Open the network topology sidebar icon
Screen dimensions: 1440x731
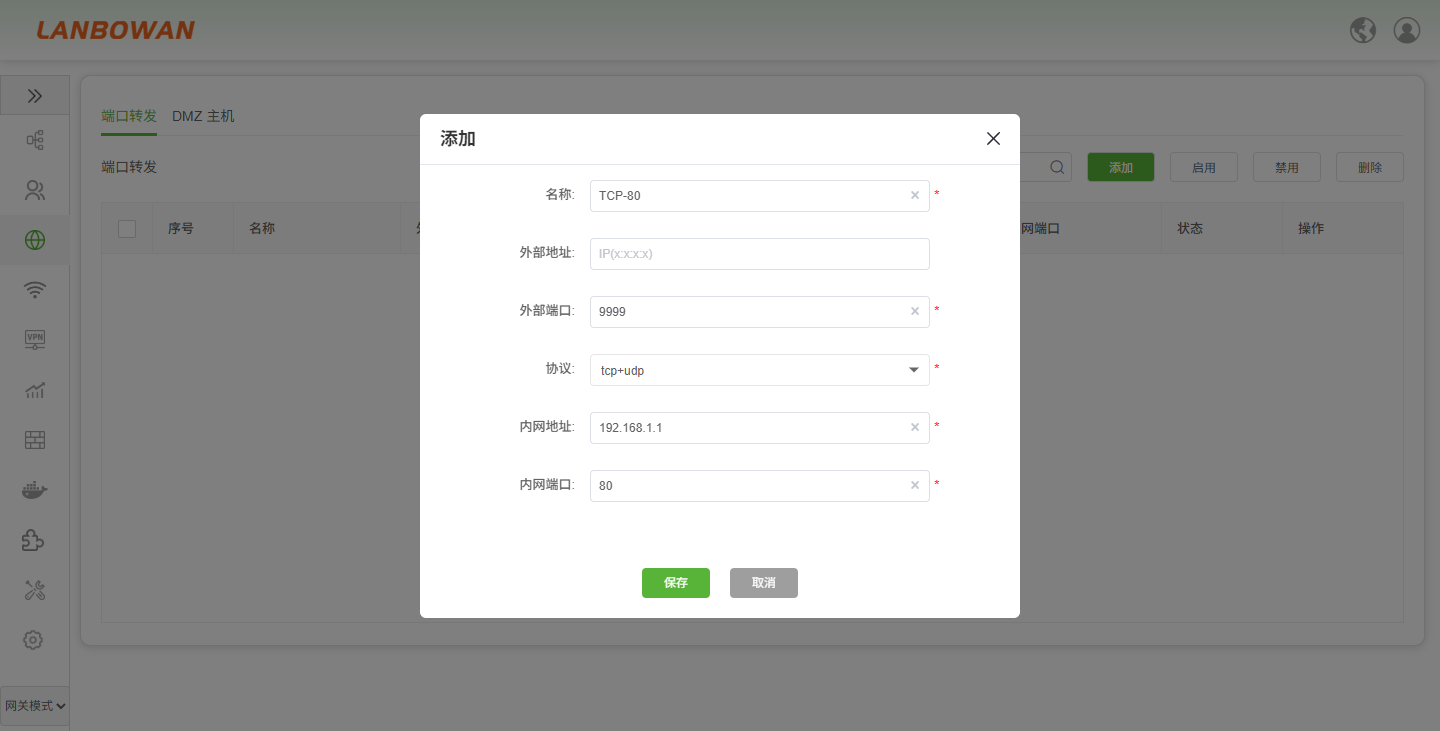click(35, 140)
